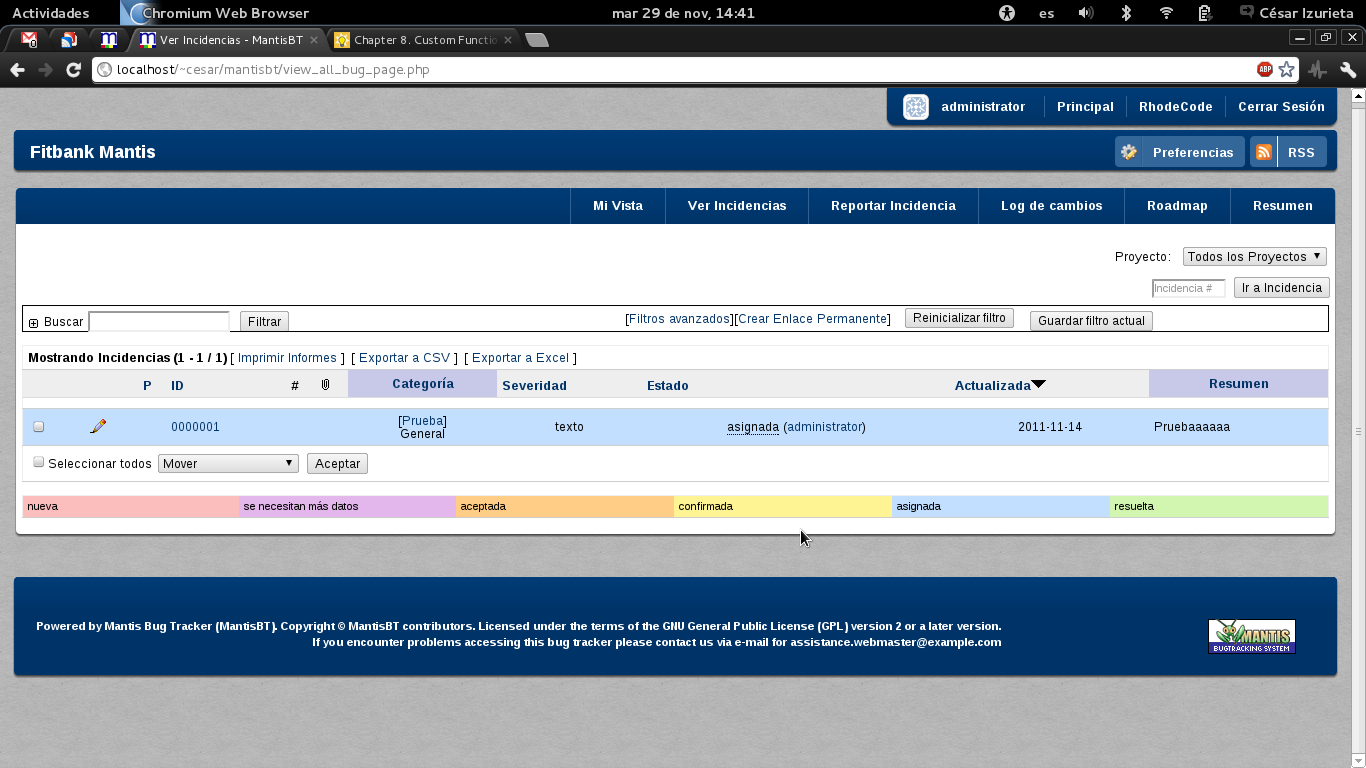Click the pencil edit icon for issue 0000001
This screenshot has width=1366, height=768.
(x=98, y=426)
